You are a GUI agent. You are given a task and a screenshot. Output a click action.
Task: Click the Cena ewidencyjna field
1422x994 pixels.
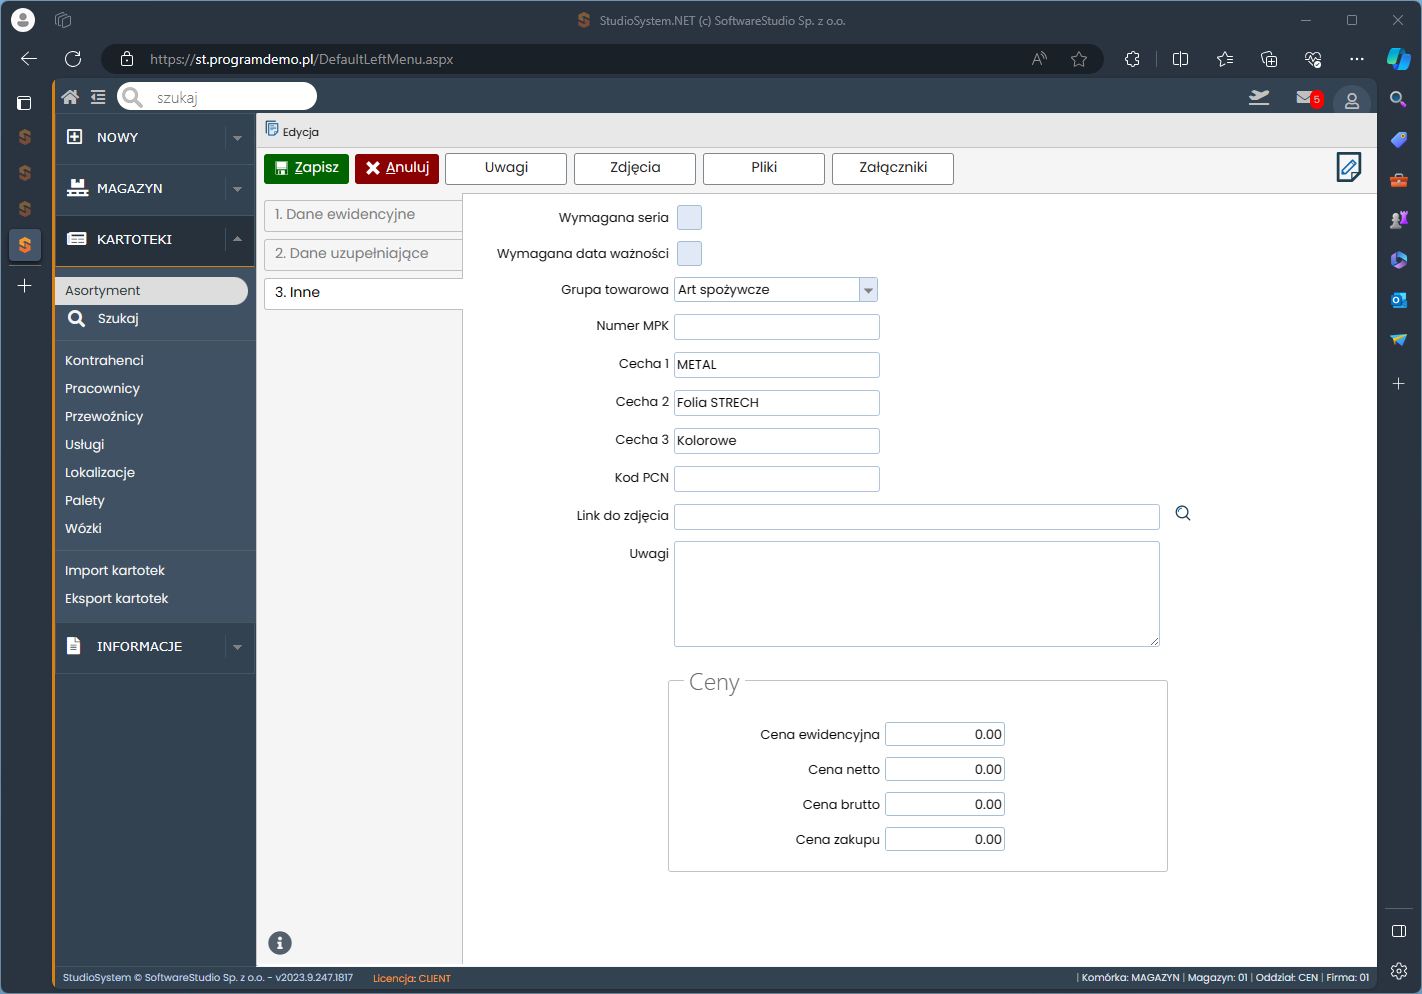945,734
